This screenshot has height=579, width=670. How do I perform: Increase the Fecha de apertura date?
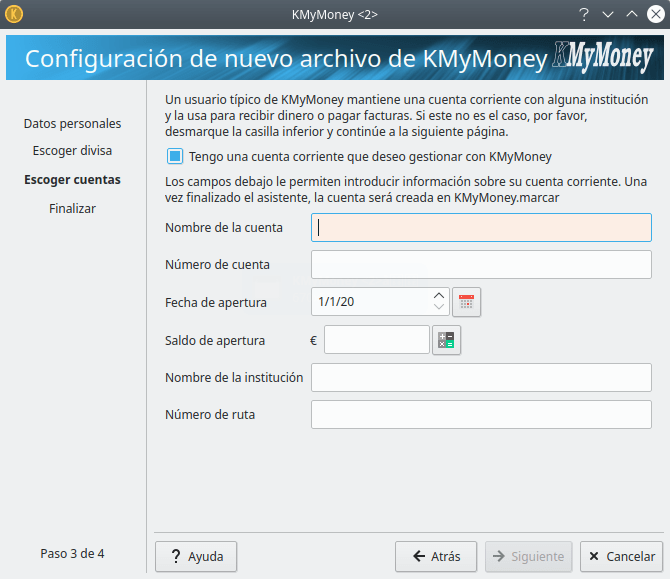click(x=439, y=296)
